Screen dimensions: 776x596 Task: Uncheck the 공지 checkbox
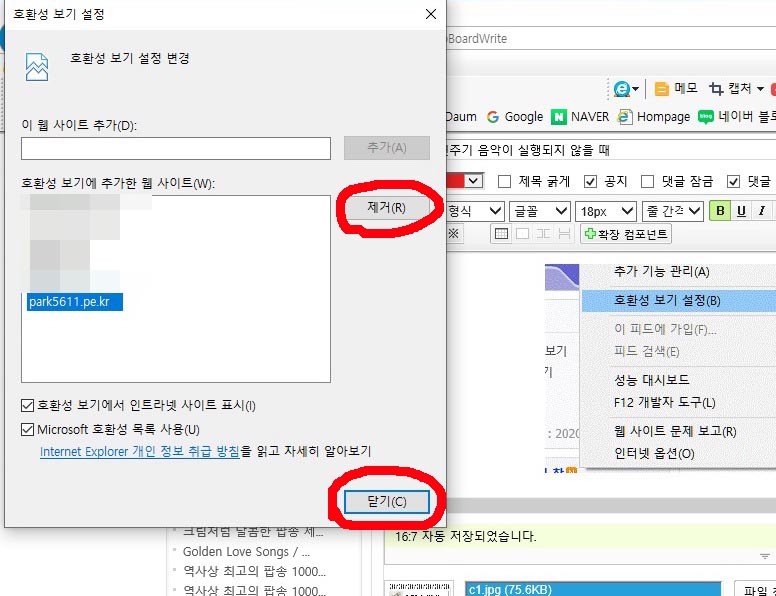590,182
